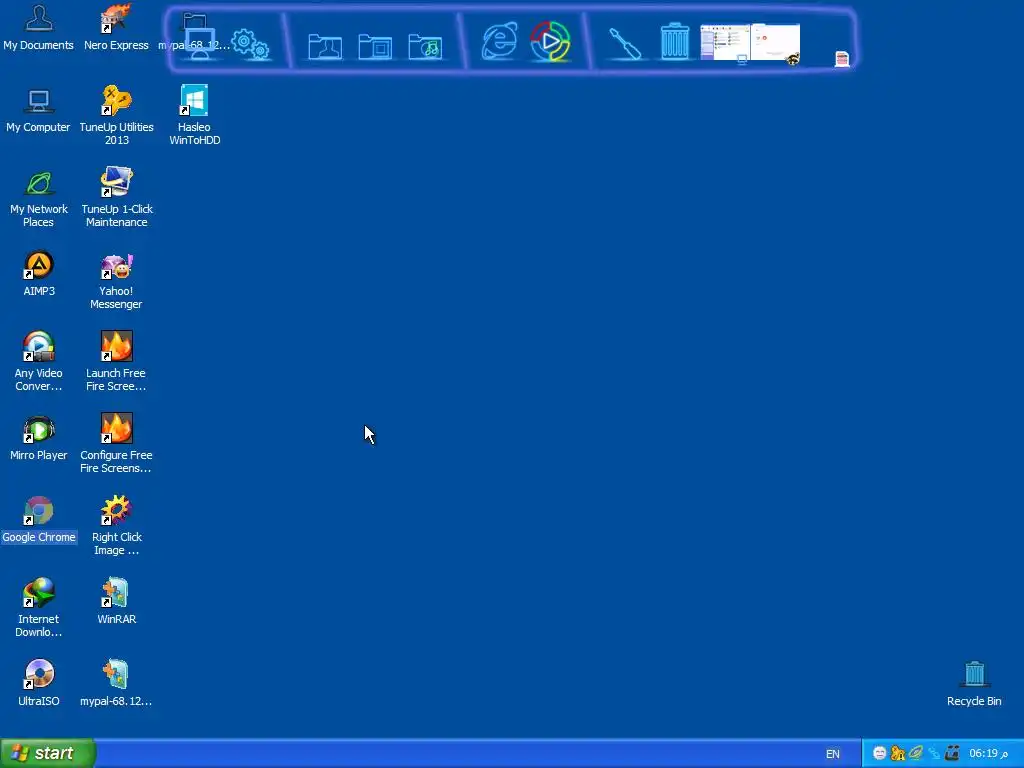This screenshot has width=1024, height=768.
Task: Open My Network Places icon
Action: click(39, 199)
